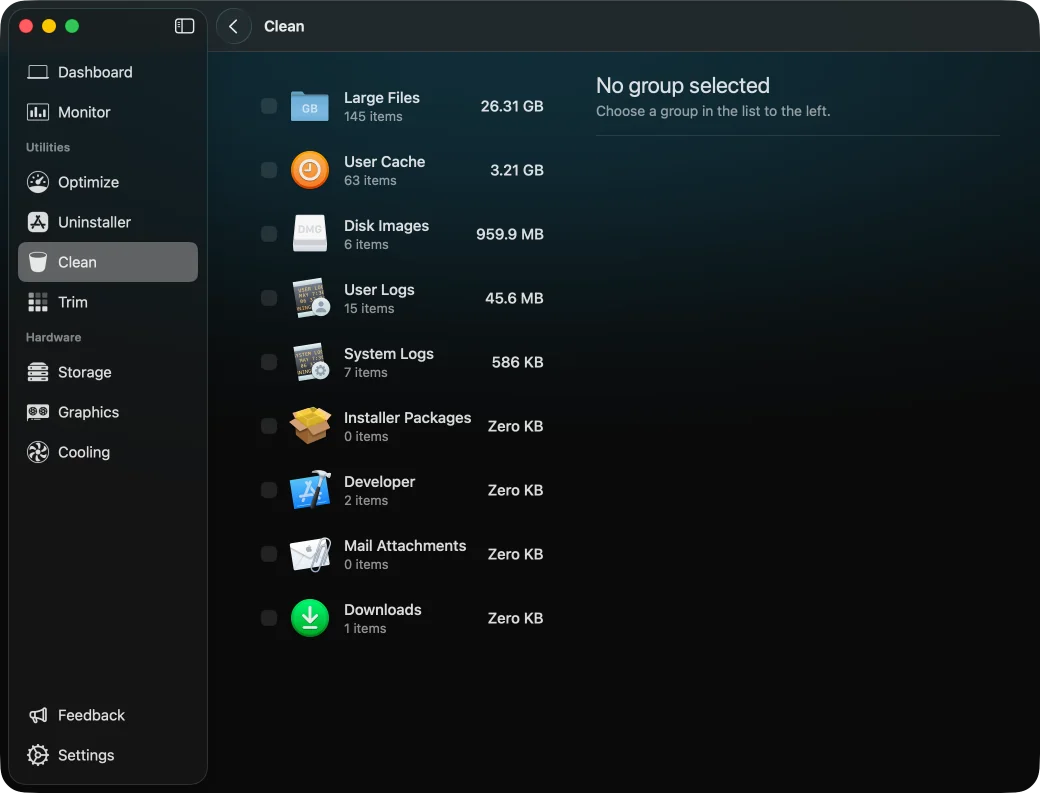This screenshot has width=1040, height=793.
Task: Open the Settings gear icon
Action: 38,755
